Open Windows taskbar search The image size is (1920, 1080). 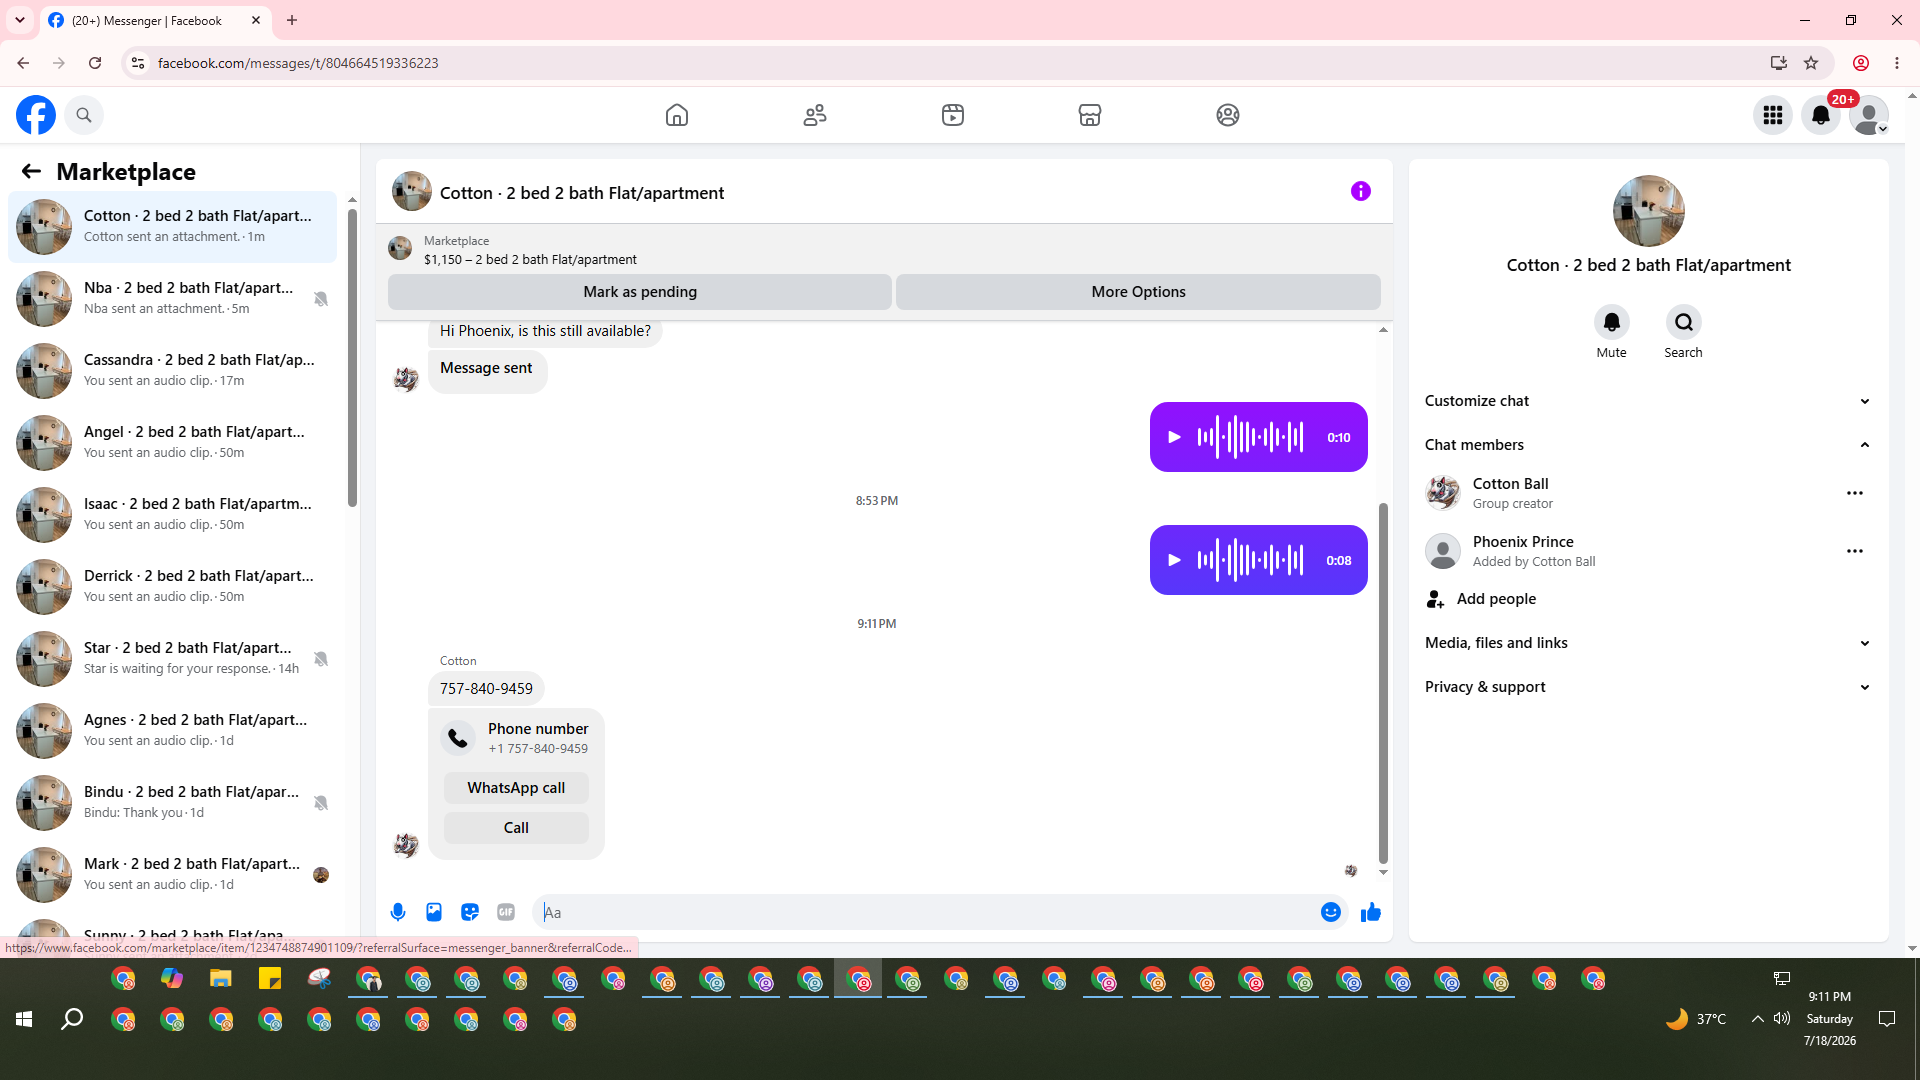click(72, 1019)
